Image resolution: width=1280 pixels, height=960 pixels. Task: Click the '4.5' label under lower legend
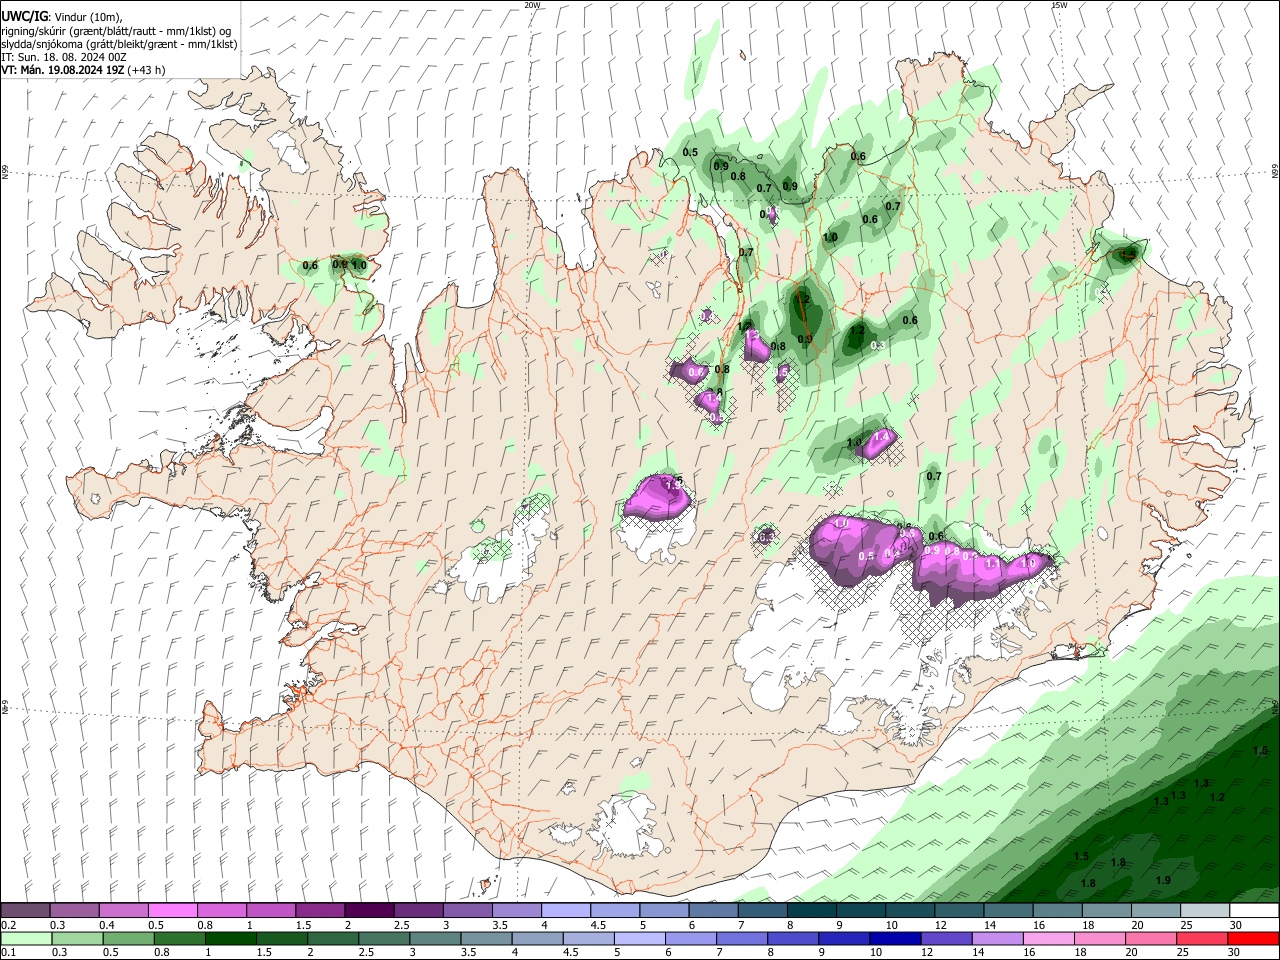pos(572,953)
